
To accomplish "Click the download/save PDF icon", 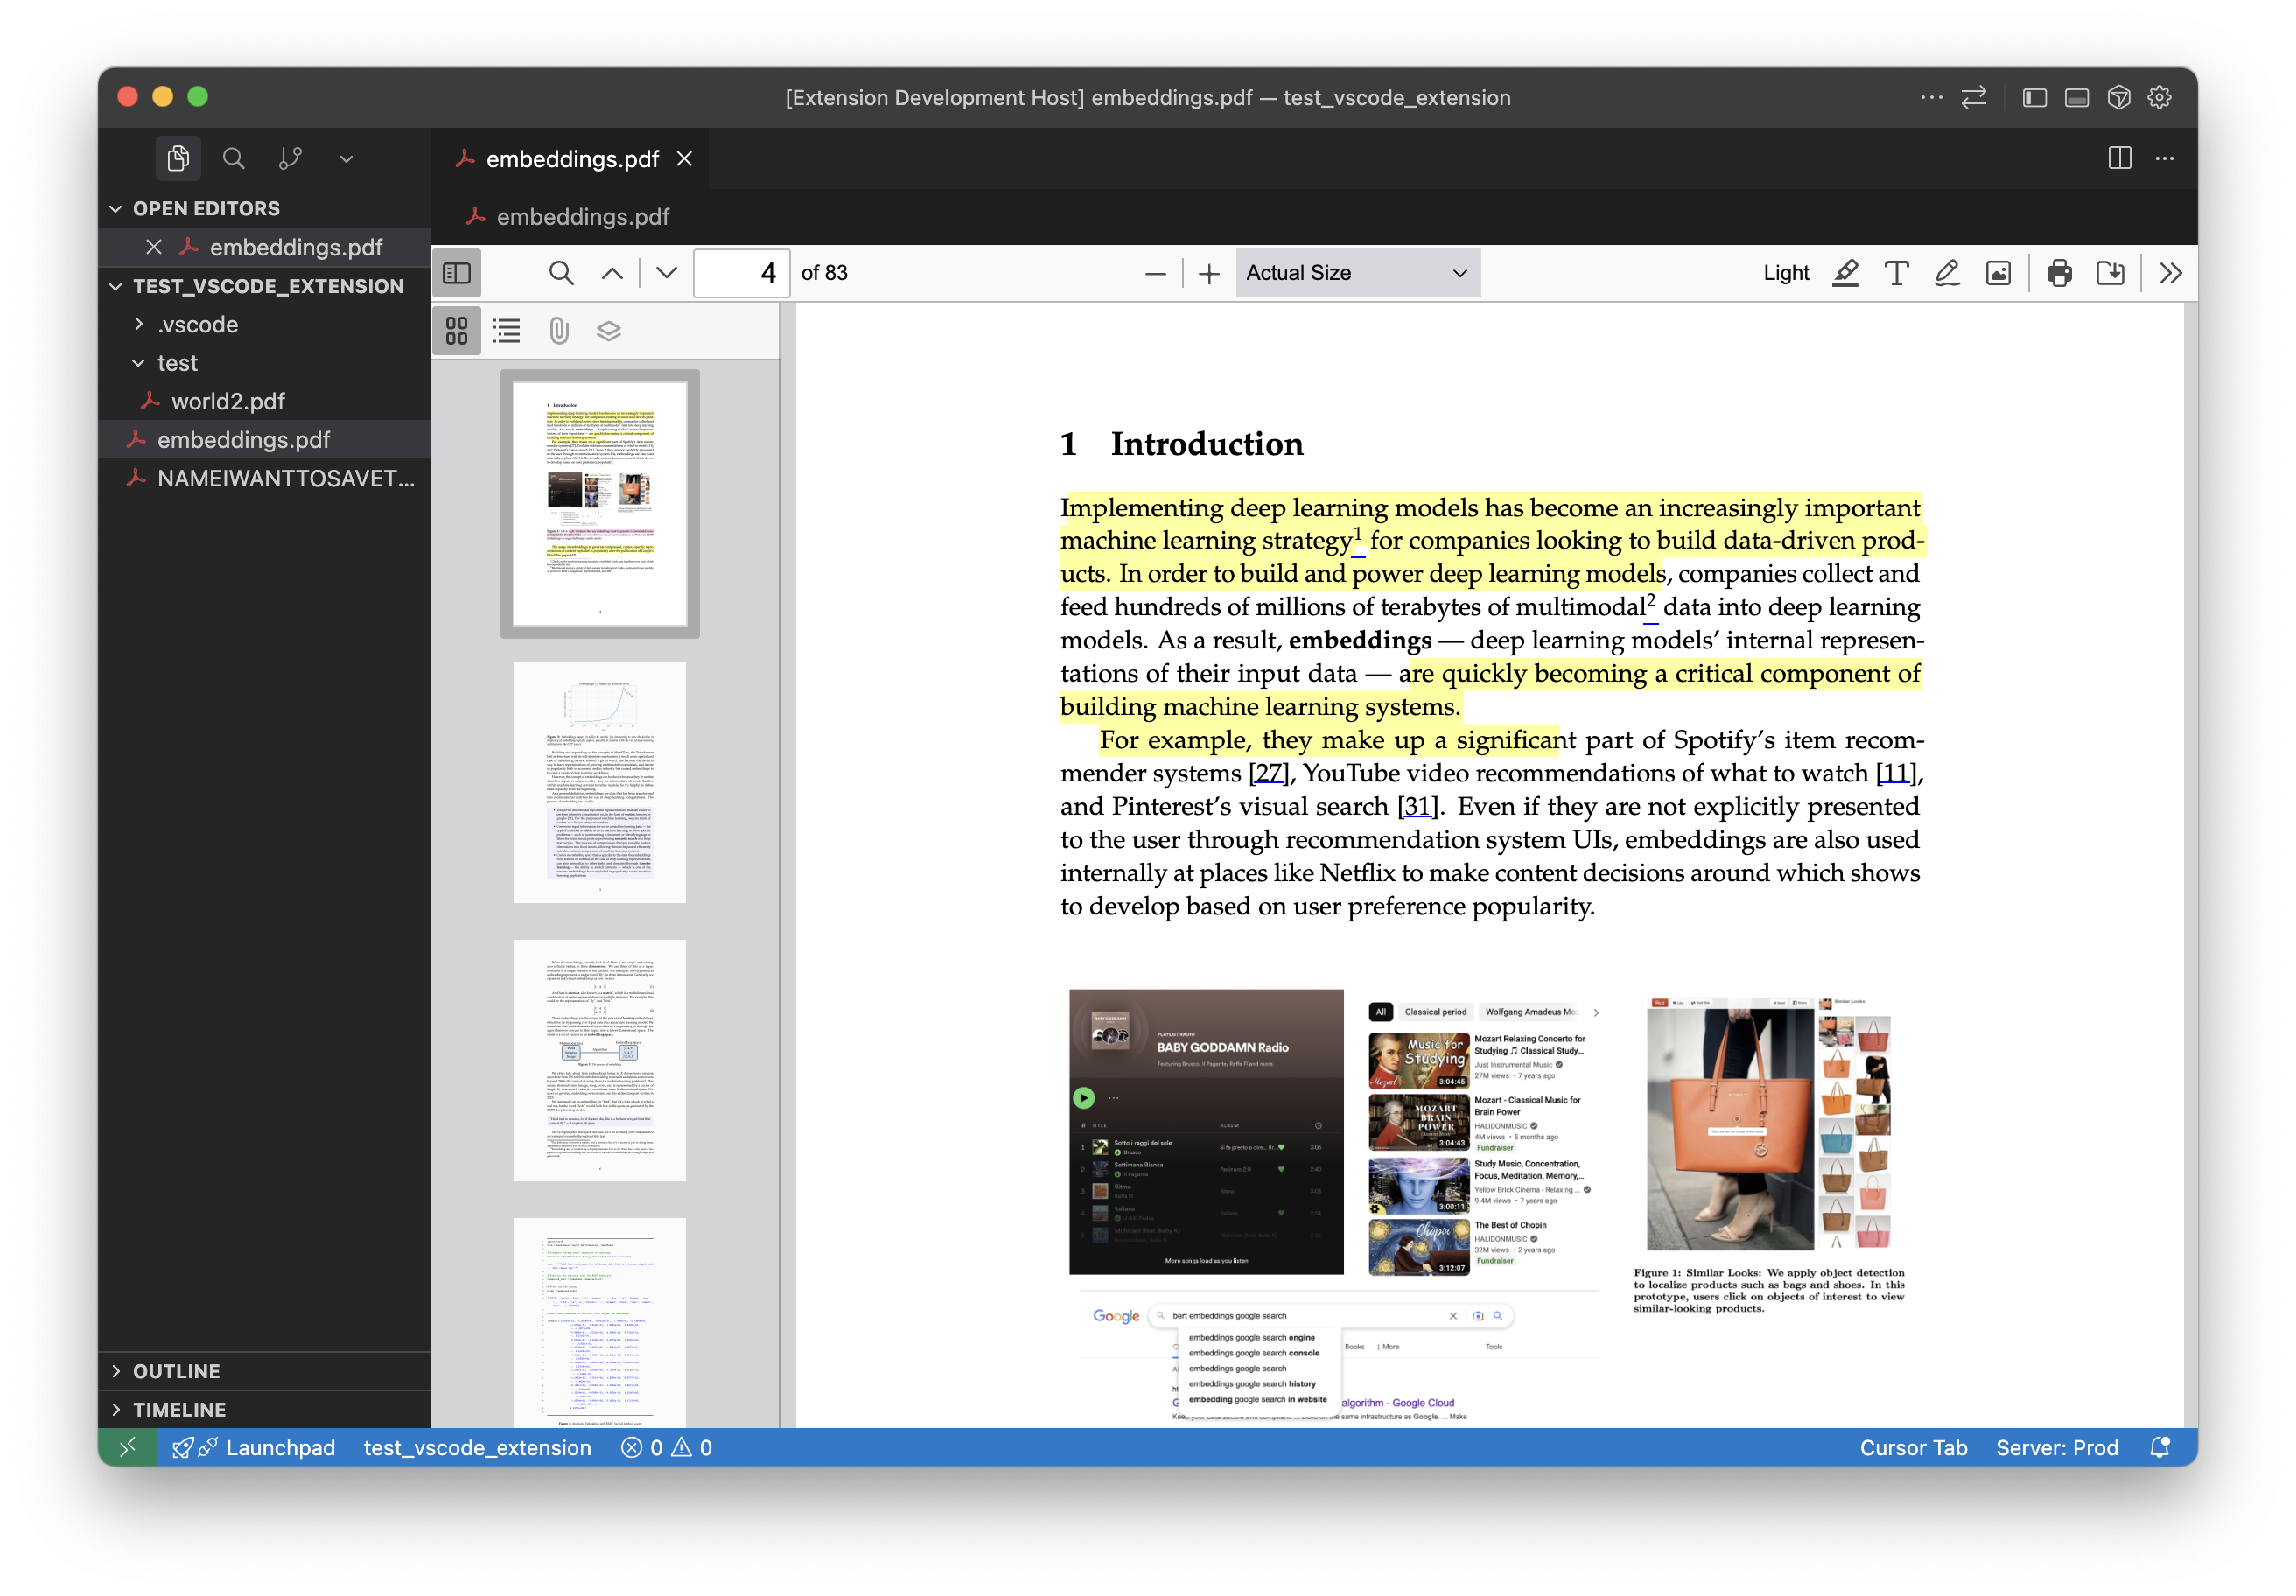I will [x=2109, y=273].
